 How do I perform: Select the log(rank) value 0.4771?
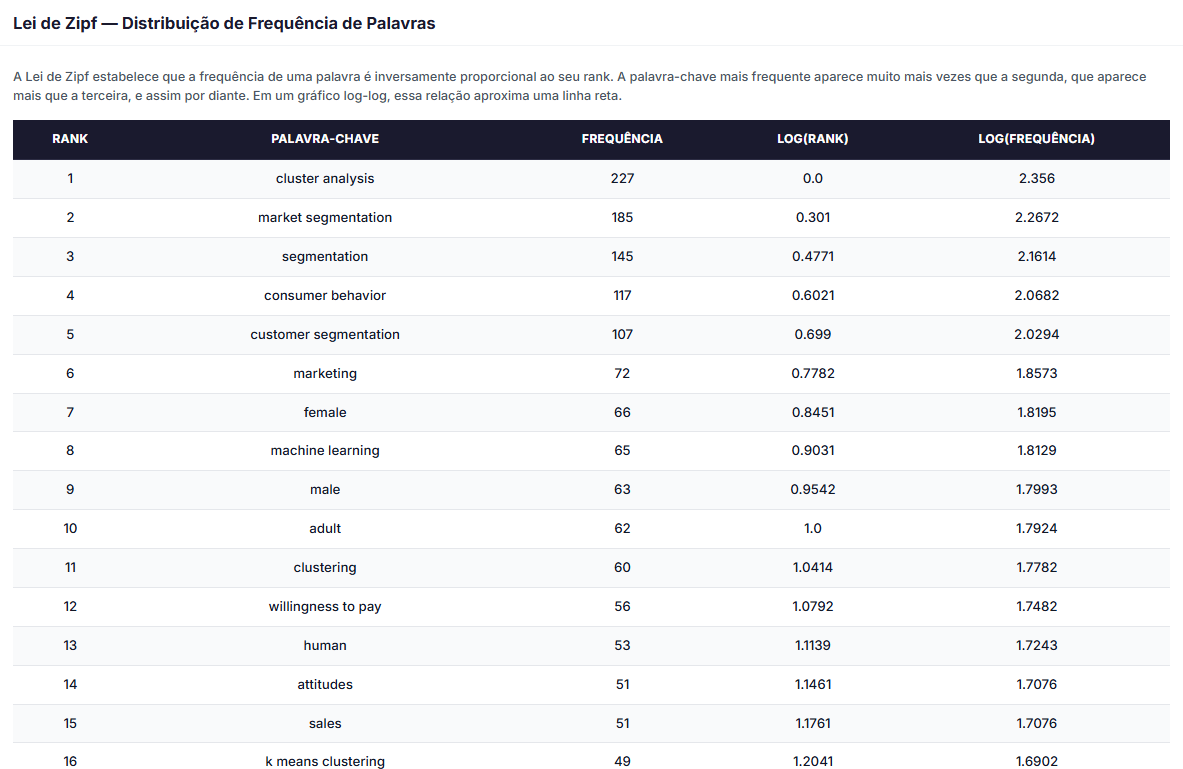[x=812, y=257]
